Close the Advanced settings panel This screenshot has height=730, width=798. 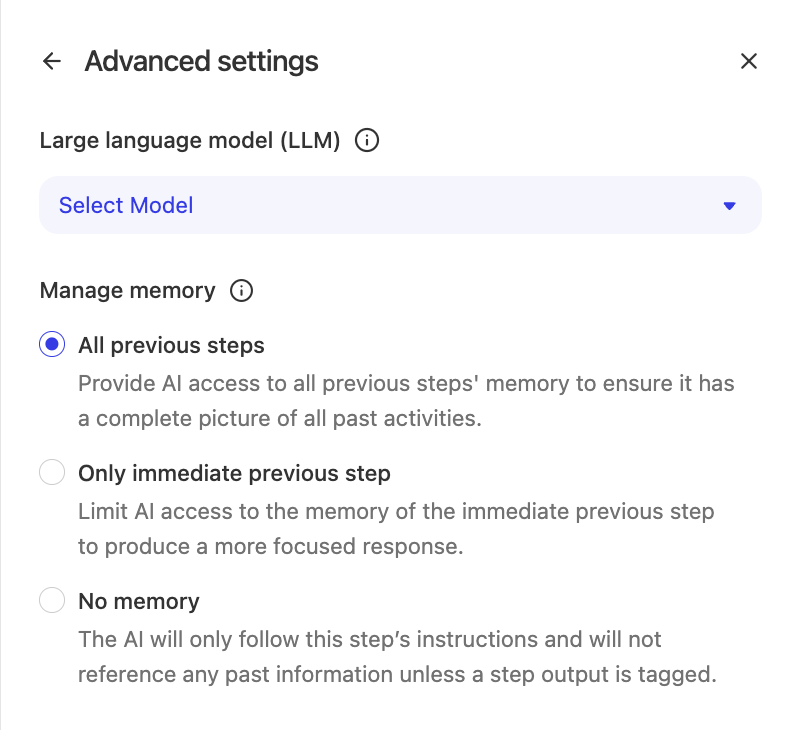[x=749, y=62]
